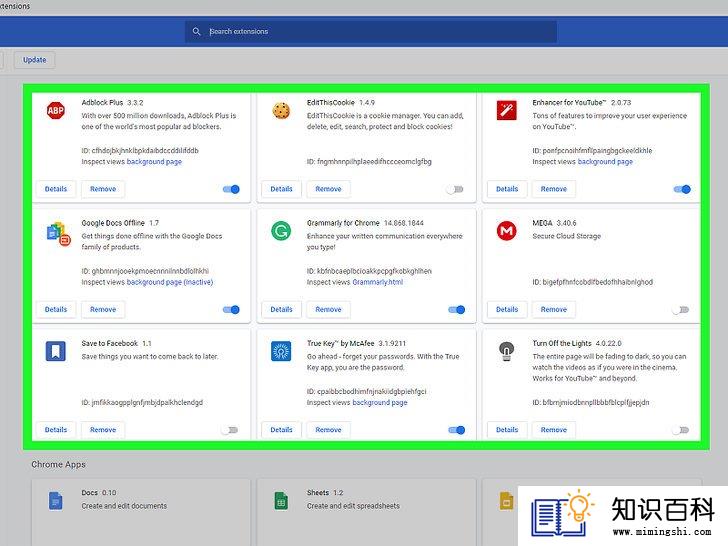Open Details for MEGA
Screen dimensions: 728x546
pos(507,309)
